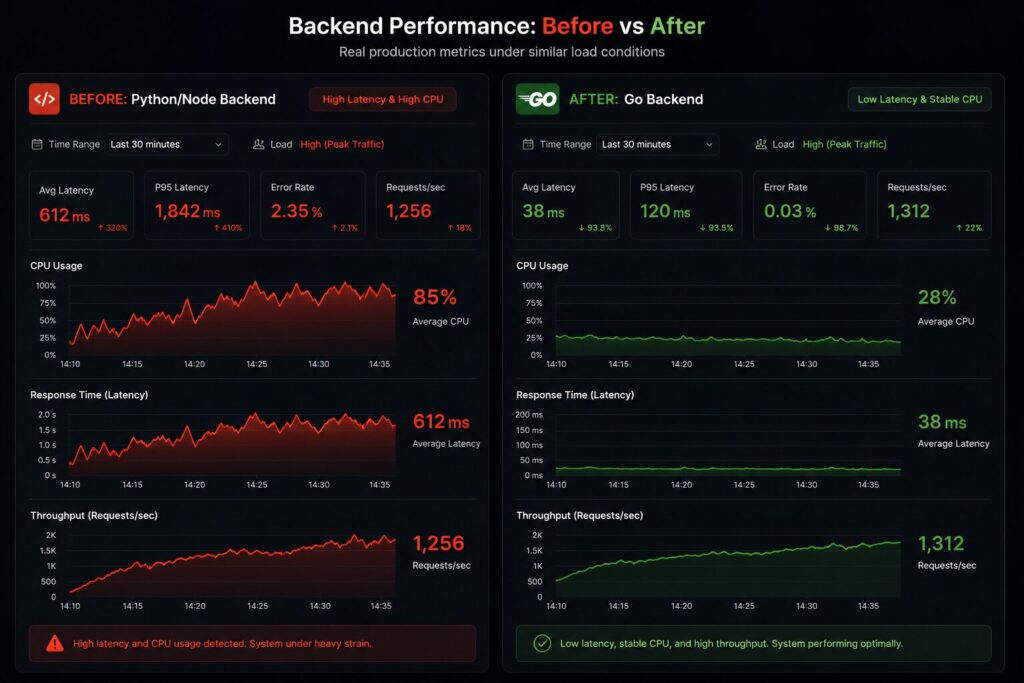Click the green performing optimally banner
Screen dimensions: 1024x683
coord(754,644)
